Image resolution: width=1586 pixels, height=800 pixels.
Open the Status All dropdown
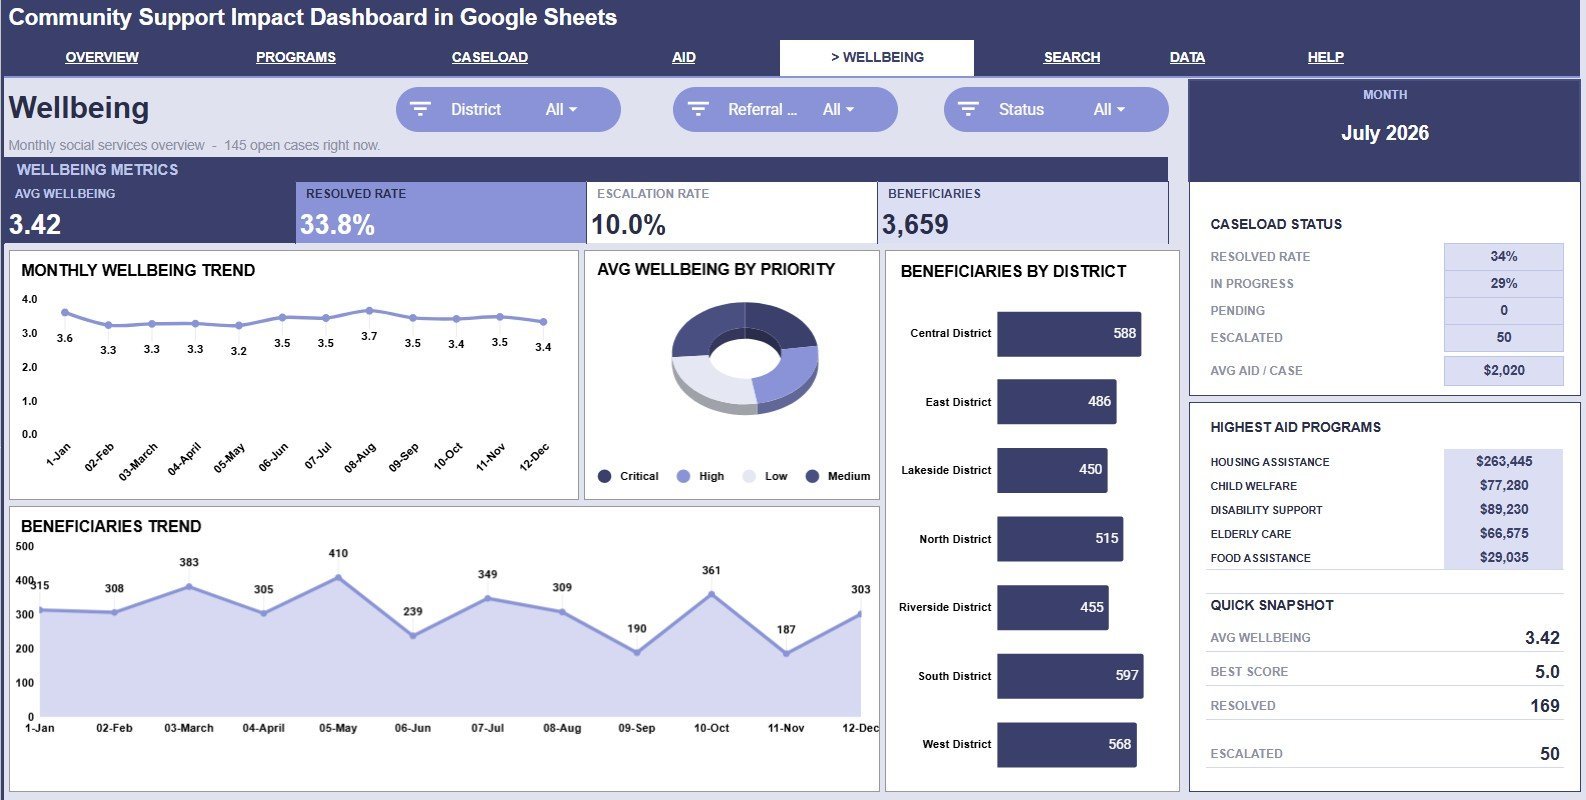click(x=1109, y=109)
